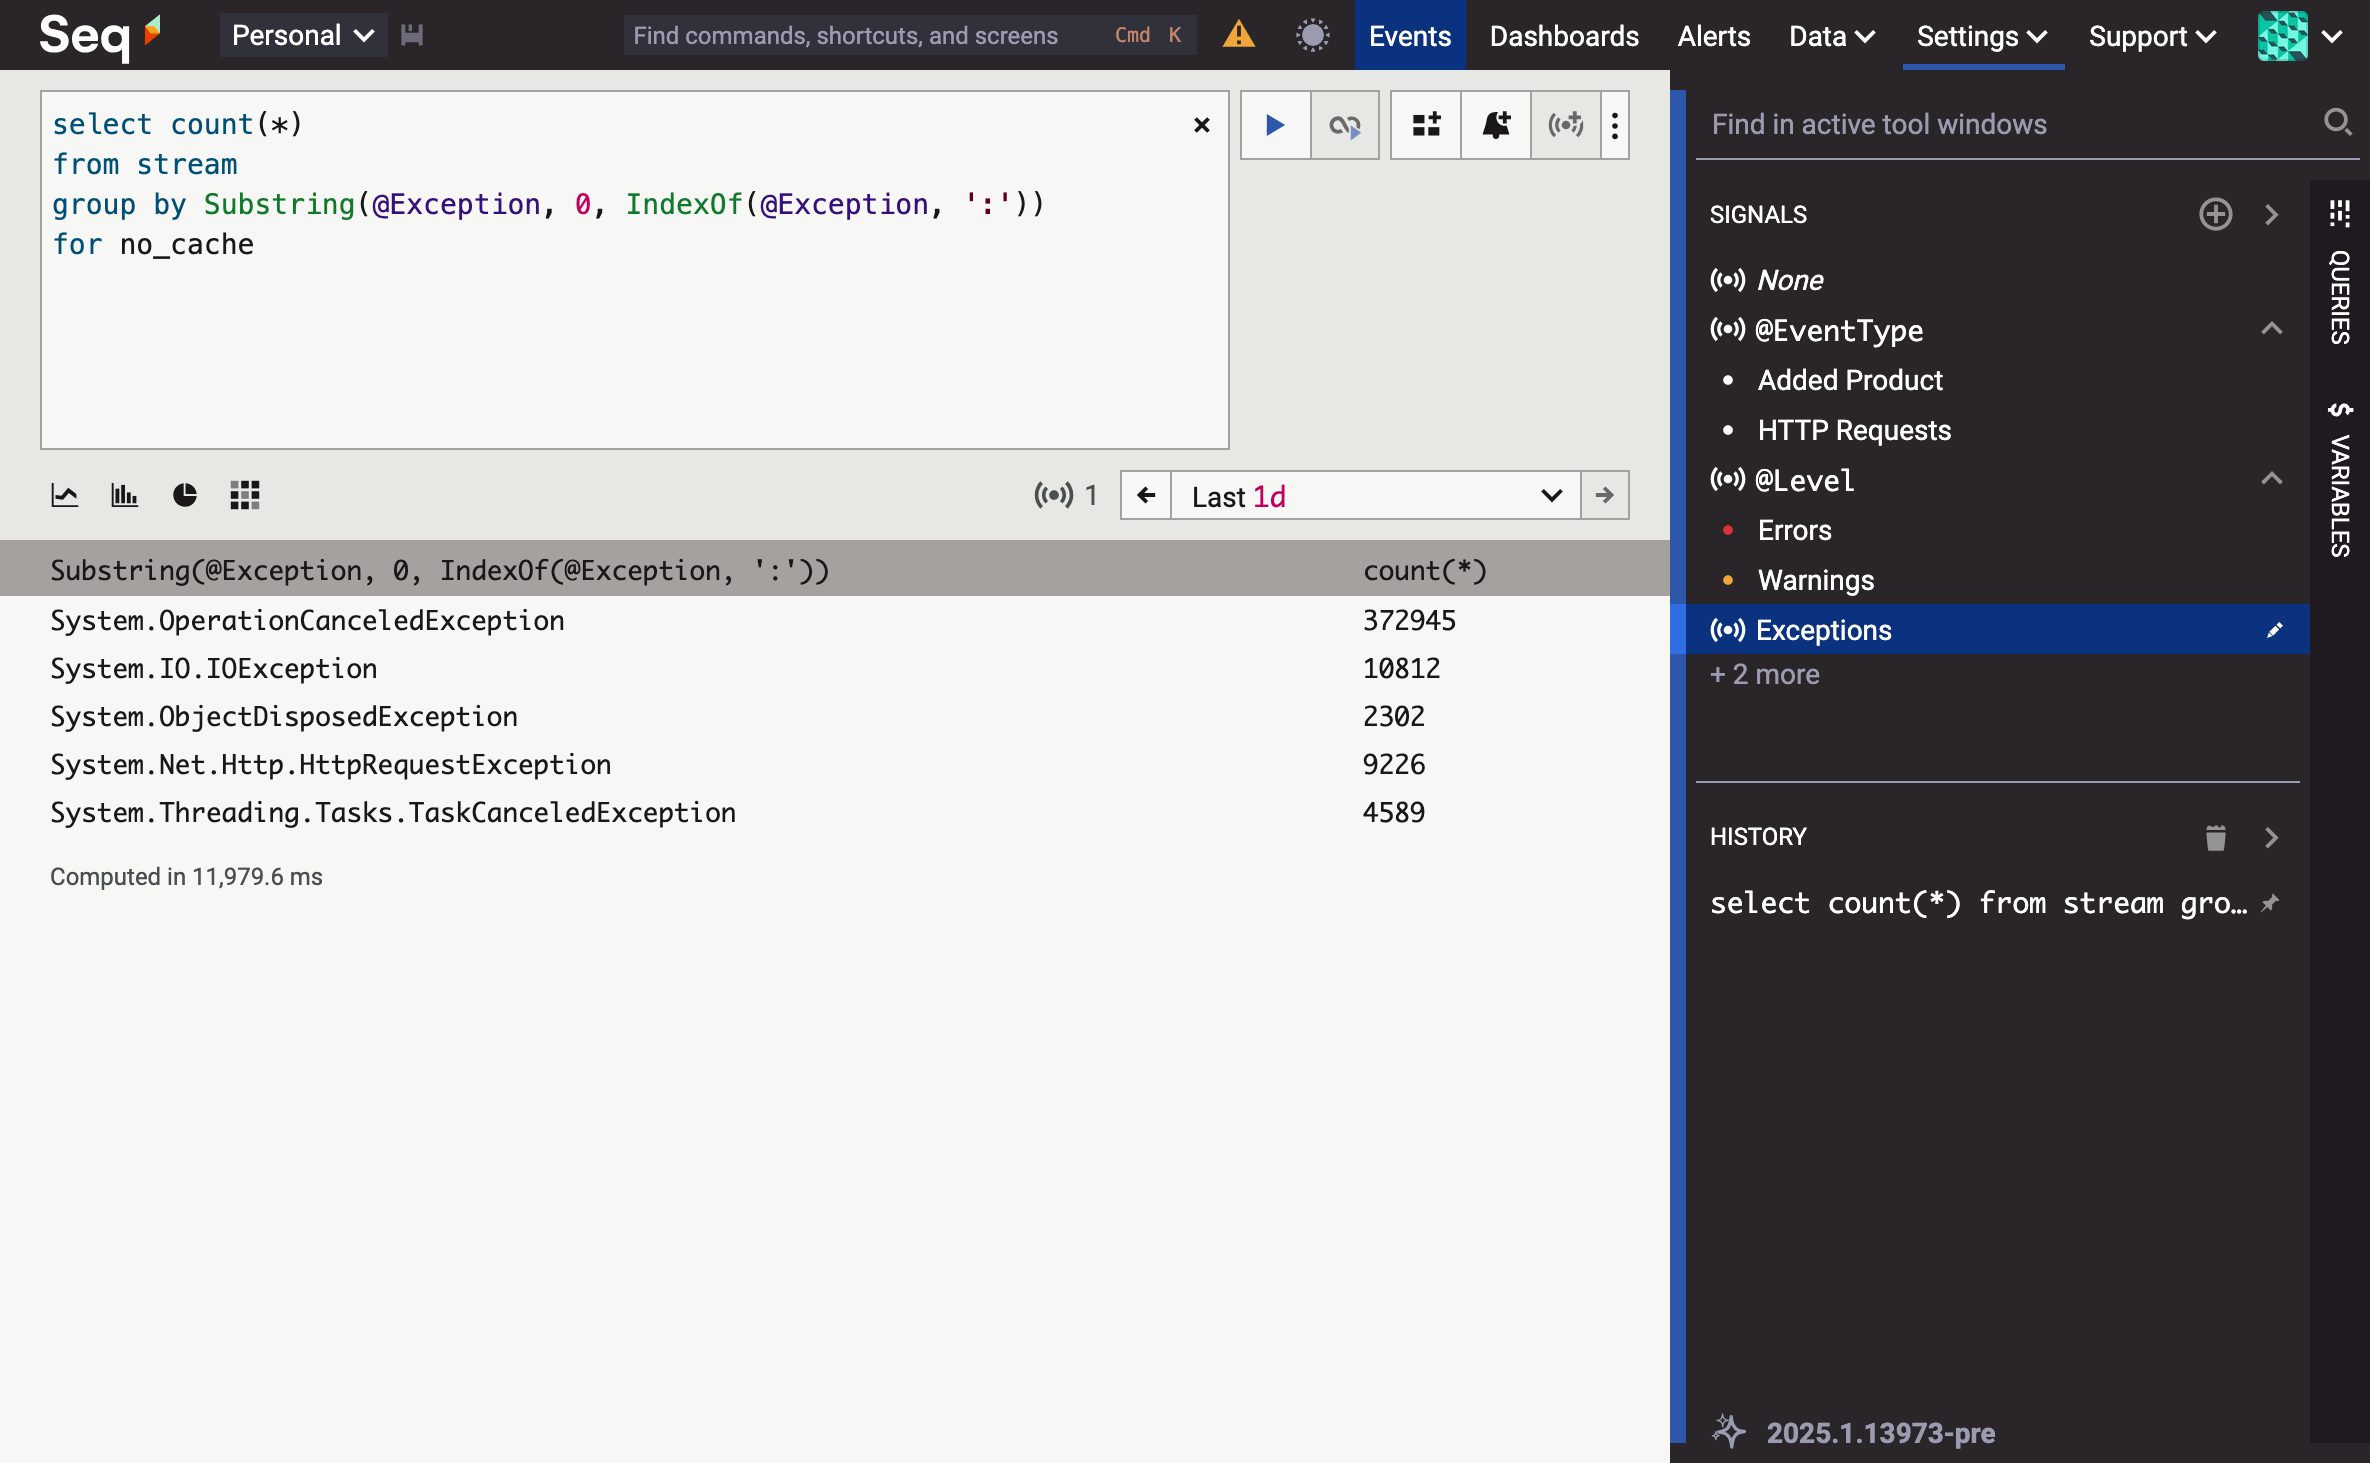The image size is (2370, 1464).
Task: Toggle the light/dark theme sun icon
Action: [1312, 35]
